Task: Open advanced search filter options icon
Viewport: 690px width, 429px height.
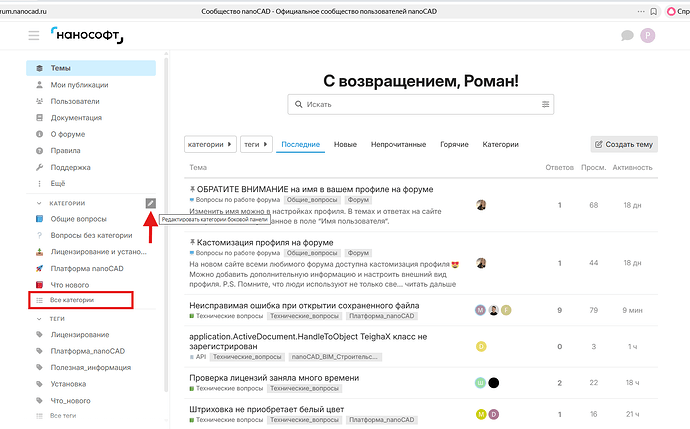Action: (x=545, y=104)
